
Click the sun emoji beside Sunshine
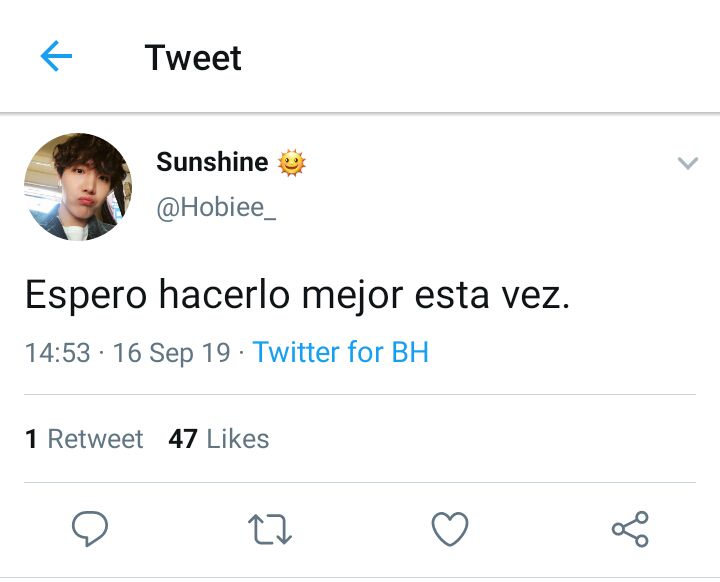292,163
